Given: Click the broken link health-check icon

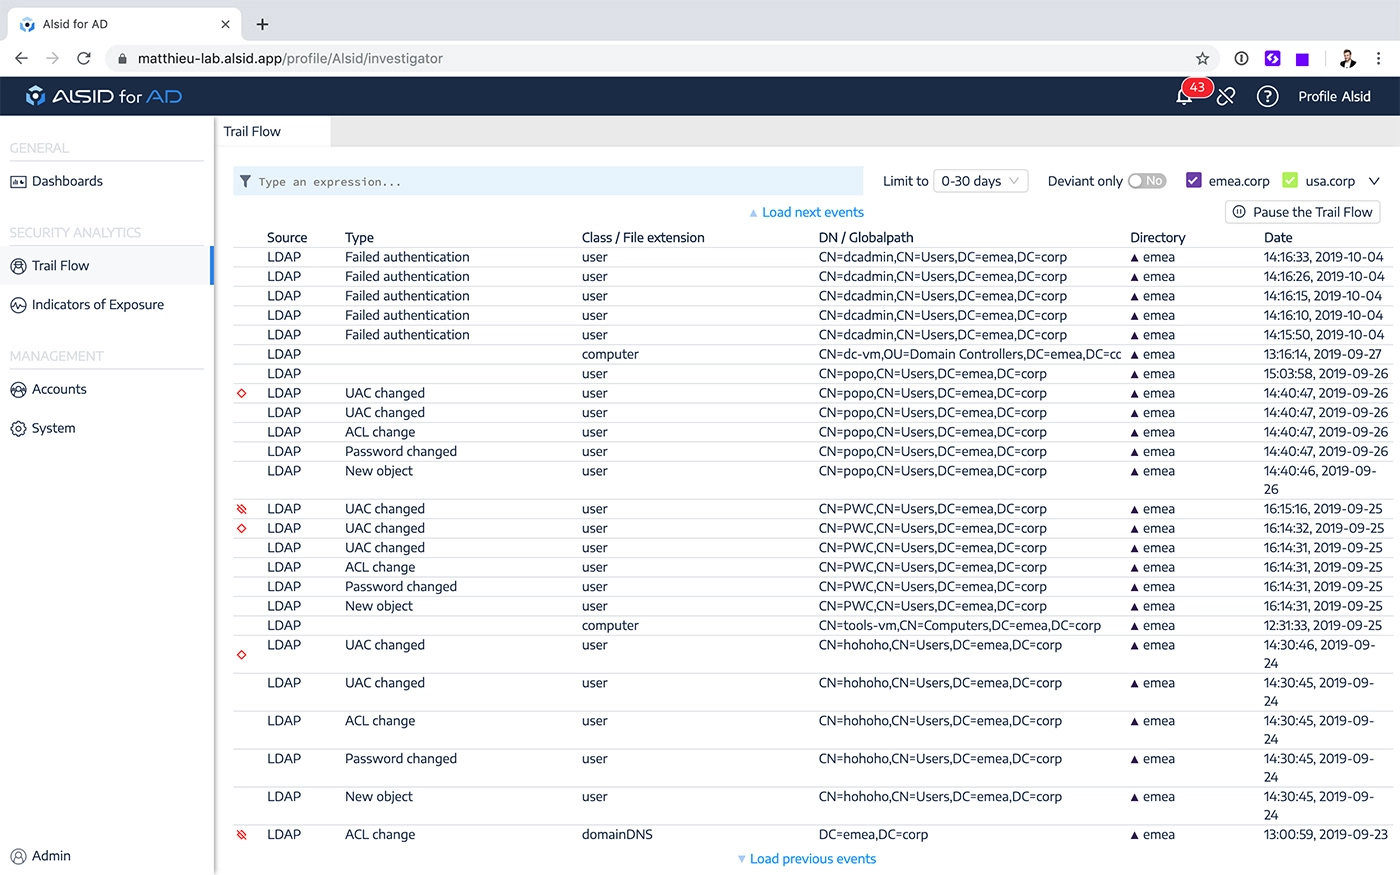Looking at the screenshot, I should 1226,97.
